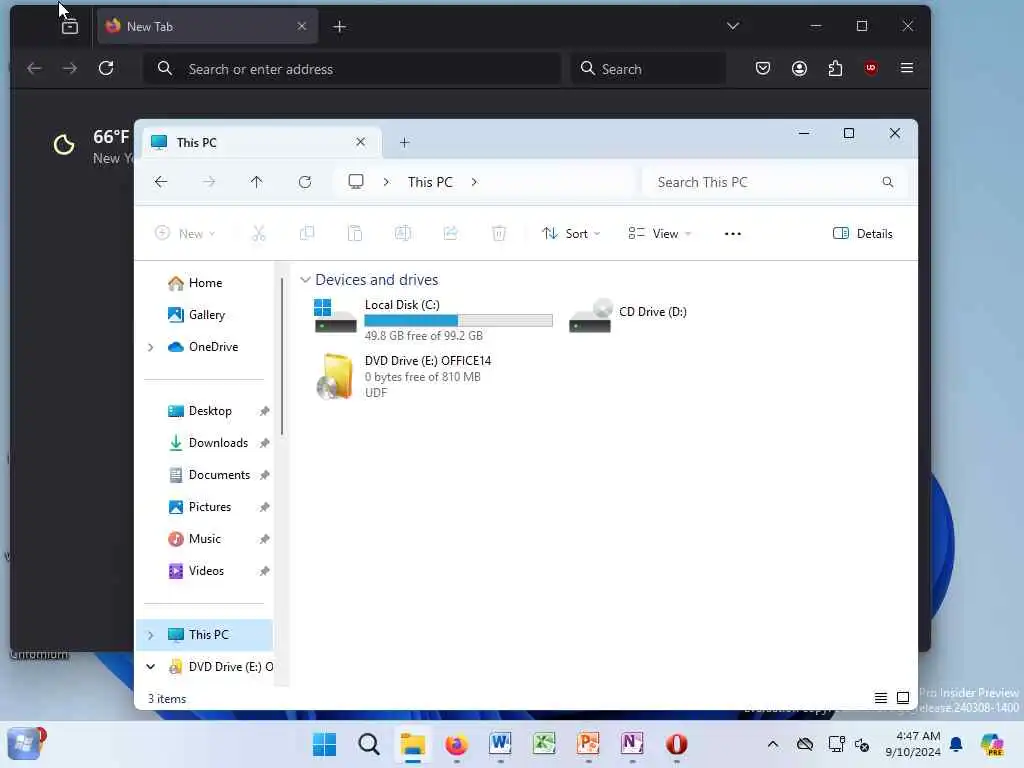This screenshot has height=768, width=1024.
Task: Open Gallery in navigation pane
Action: [x=205, y=315]
